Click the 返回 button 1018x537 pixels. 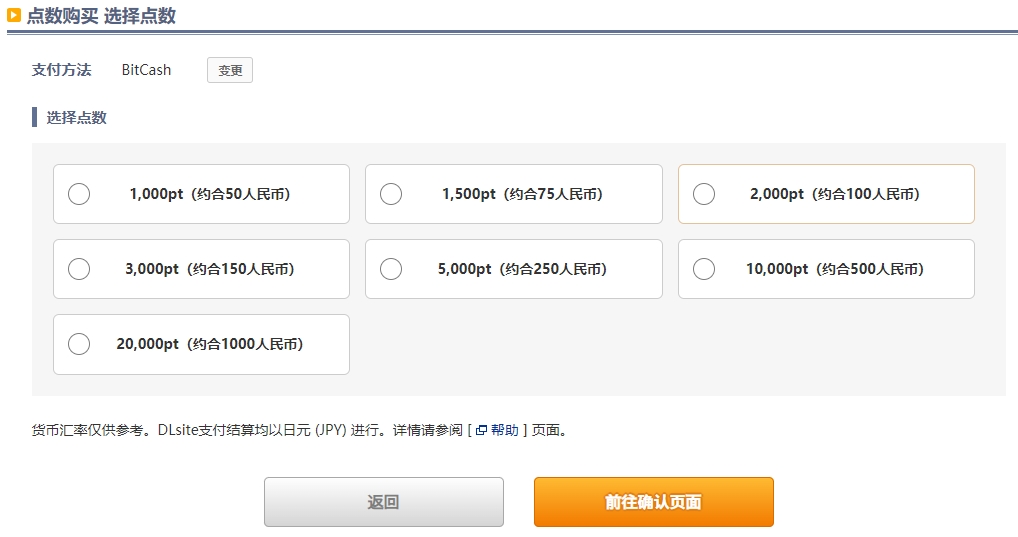pyautogui.click(x=384, y=502)
